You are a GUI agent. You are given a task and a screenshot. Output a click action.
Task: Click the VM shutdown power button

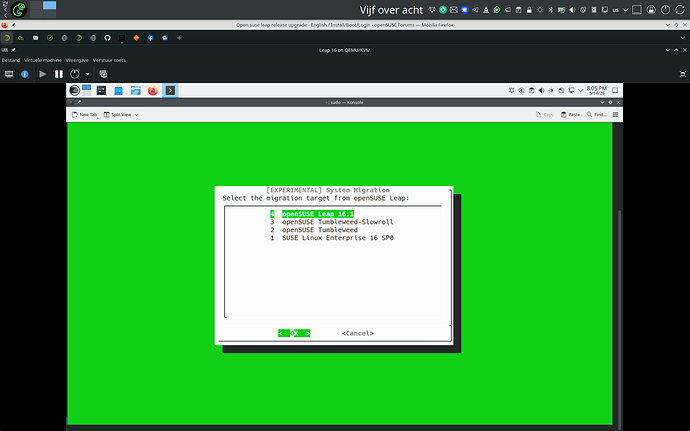[x=75, y=74]
